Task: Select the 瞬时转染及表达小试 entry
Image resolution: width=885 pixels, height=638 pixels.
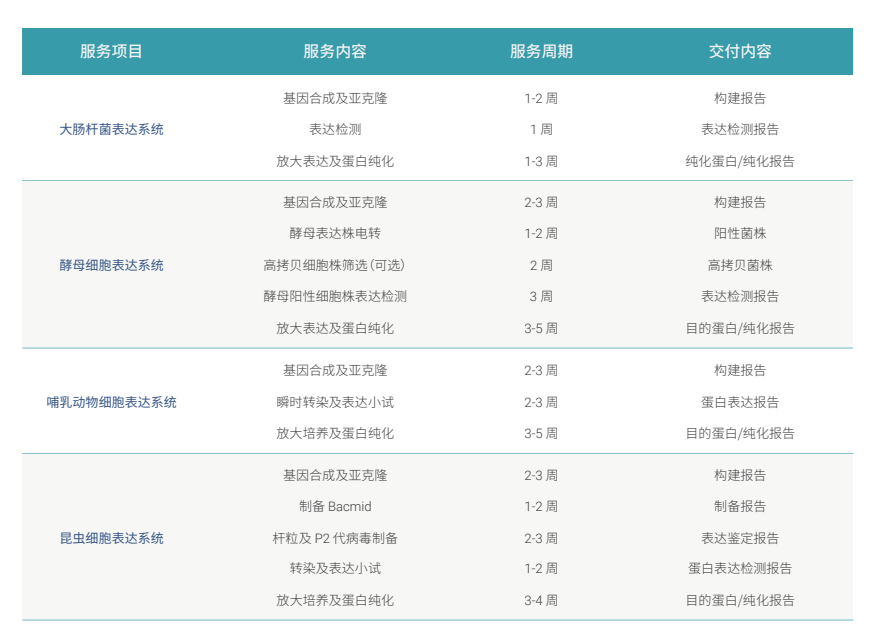Action: [334, 402]
